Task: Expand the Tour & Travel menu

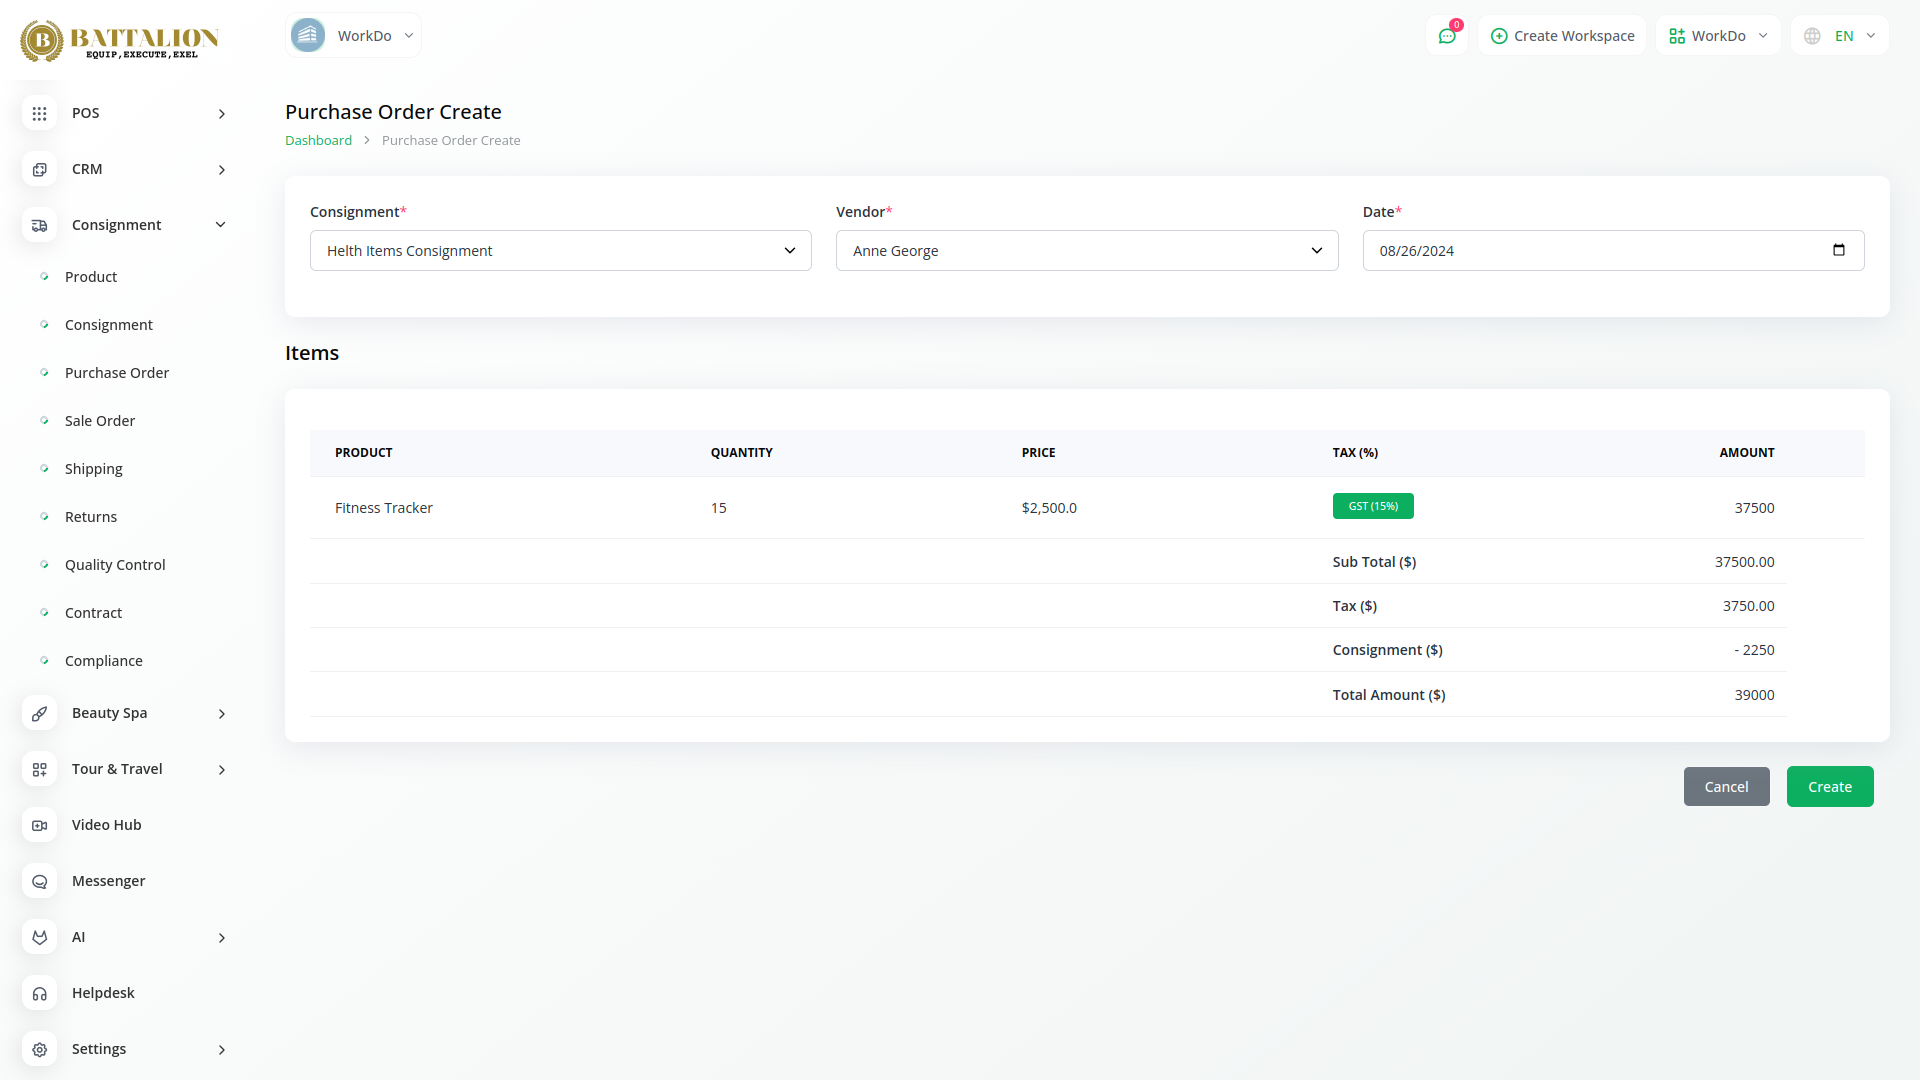Action: pos(221,769)
